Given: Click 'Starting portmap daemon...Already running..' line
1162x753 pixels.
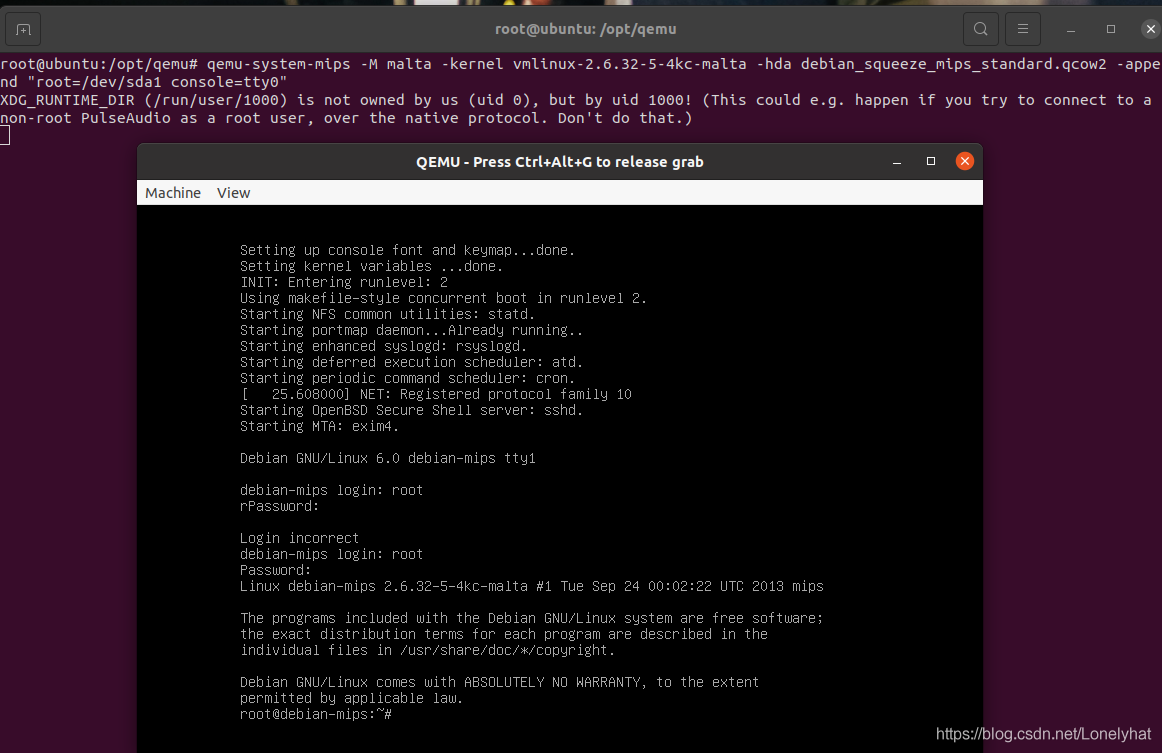Looking at the screenshot, I should [x=411, y=331].
